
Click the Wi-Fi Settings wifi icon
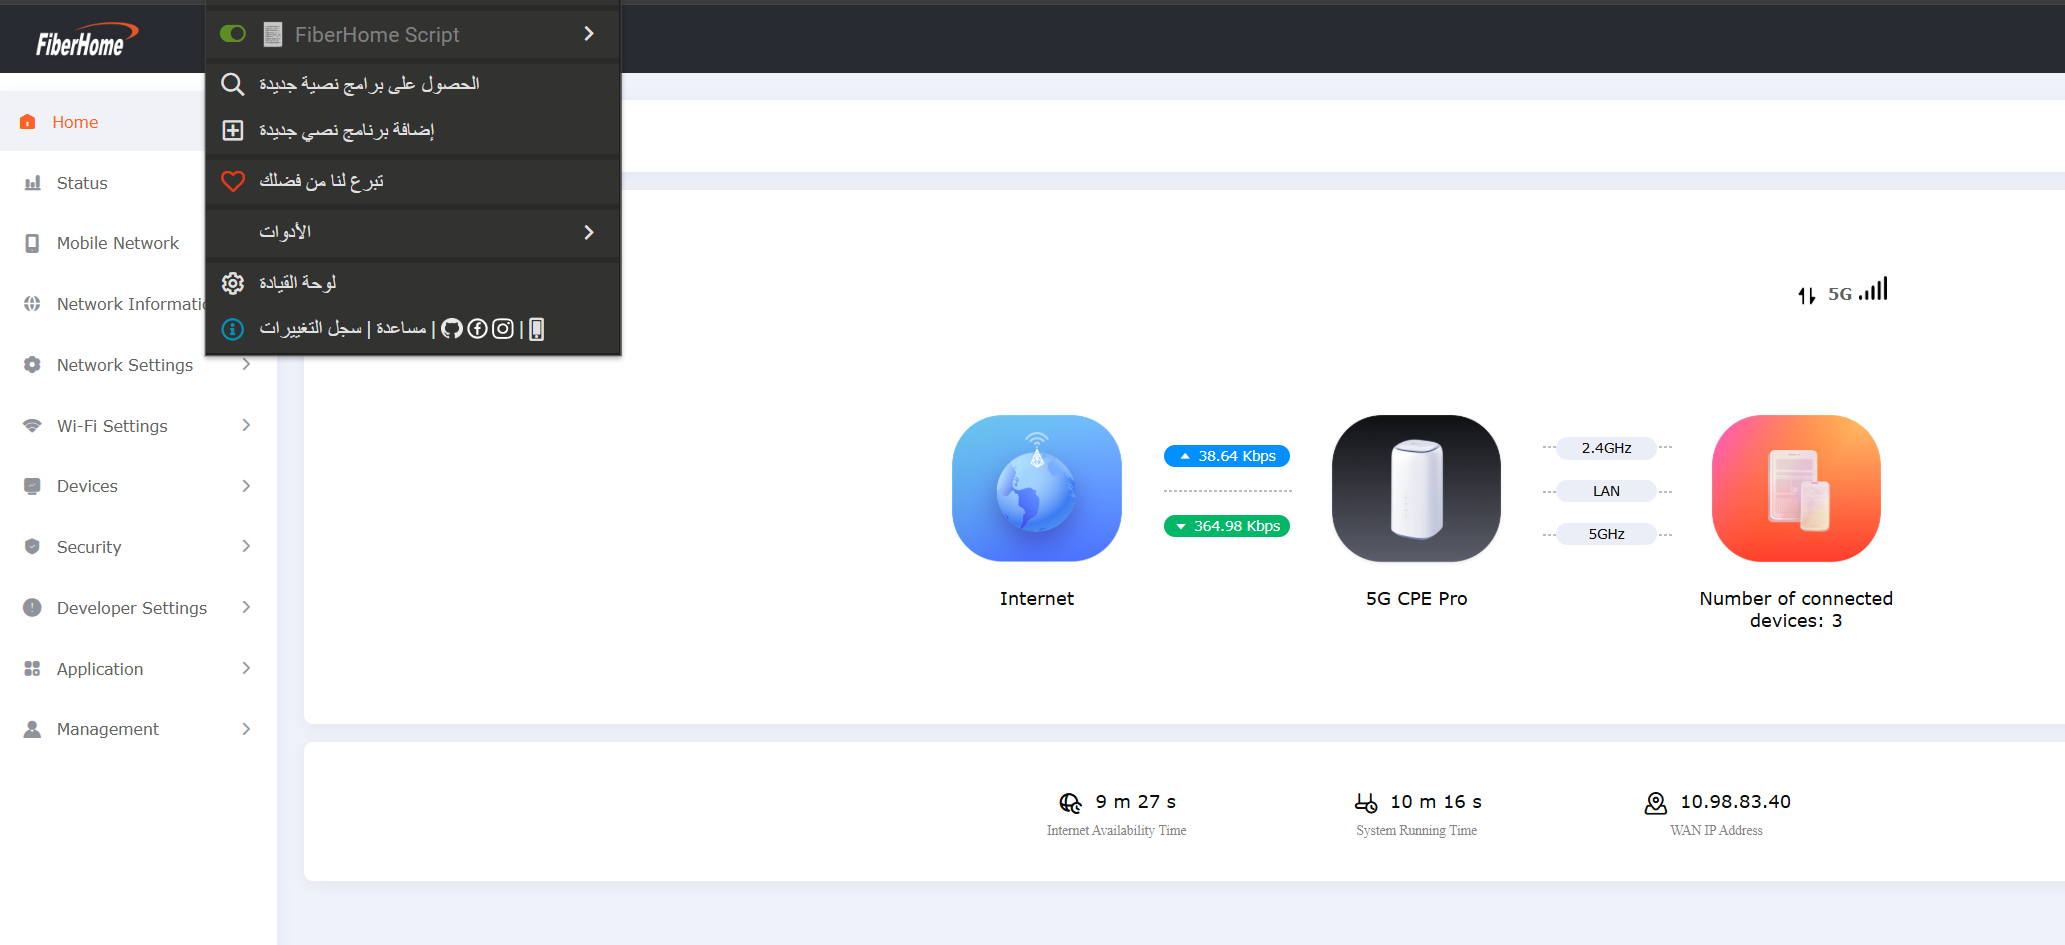(32, 426)
